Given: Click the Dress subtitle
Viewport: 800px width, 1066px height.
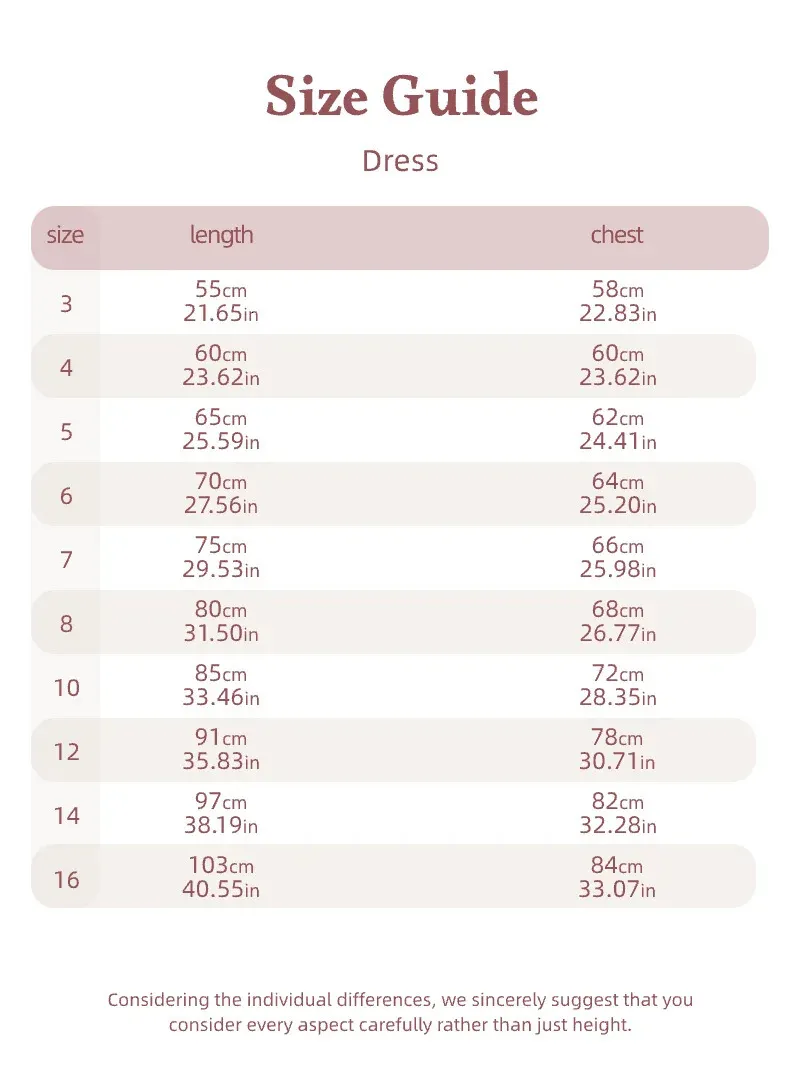Looking at the screenshot, I should [x=400, y=161].
